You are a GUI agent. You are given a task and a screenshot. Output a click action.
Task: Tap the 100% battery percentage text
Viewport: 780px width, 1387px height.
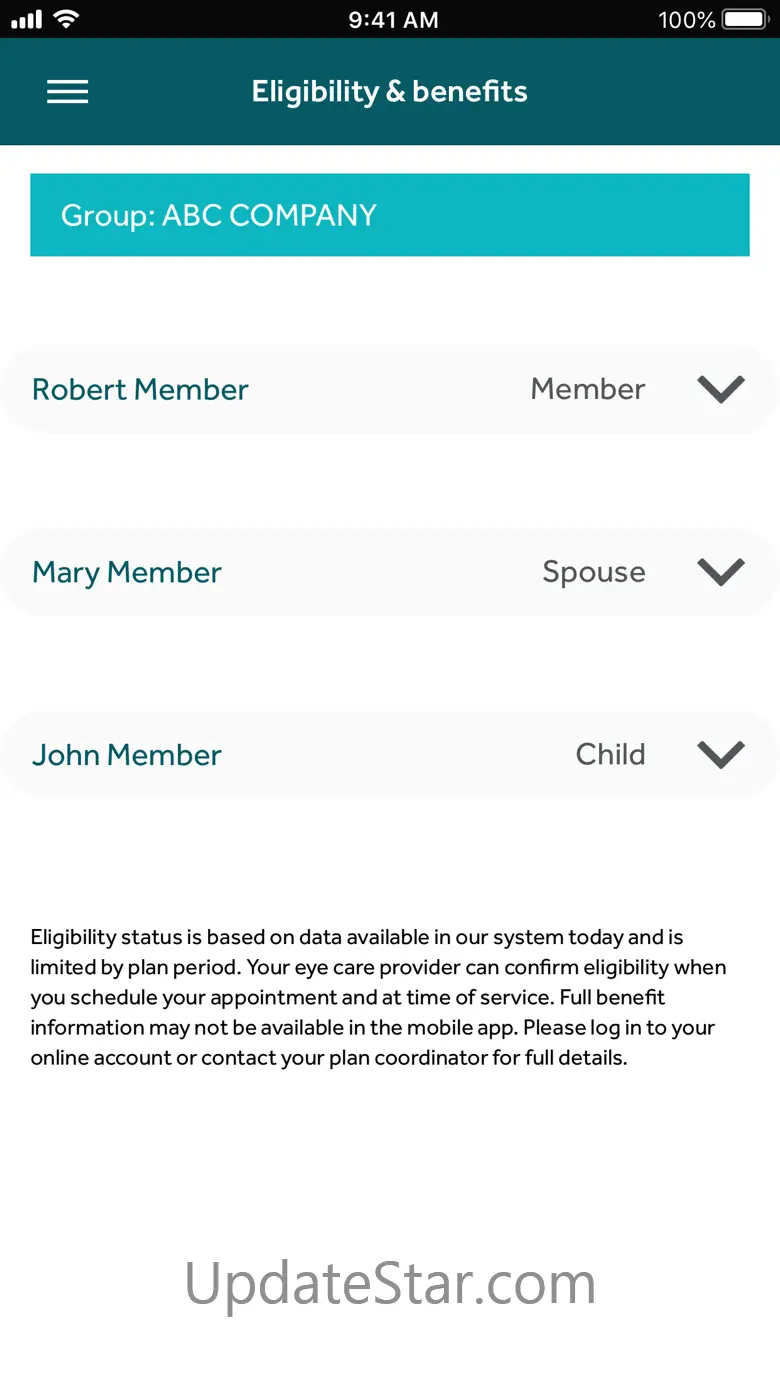pyautogui.click(x=686, y=19)
